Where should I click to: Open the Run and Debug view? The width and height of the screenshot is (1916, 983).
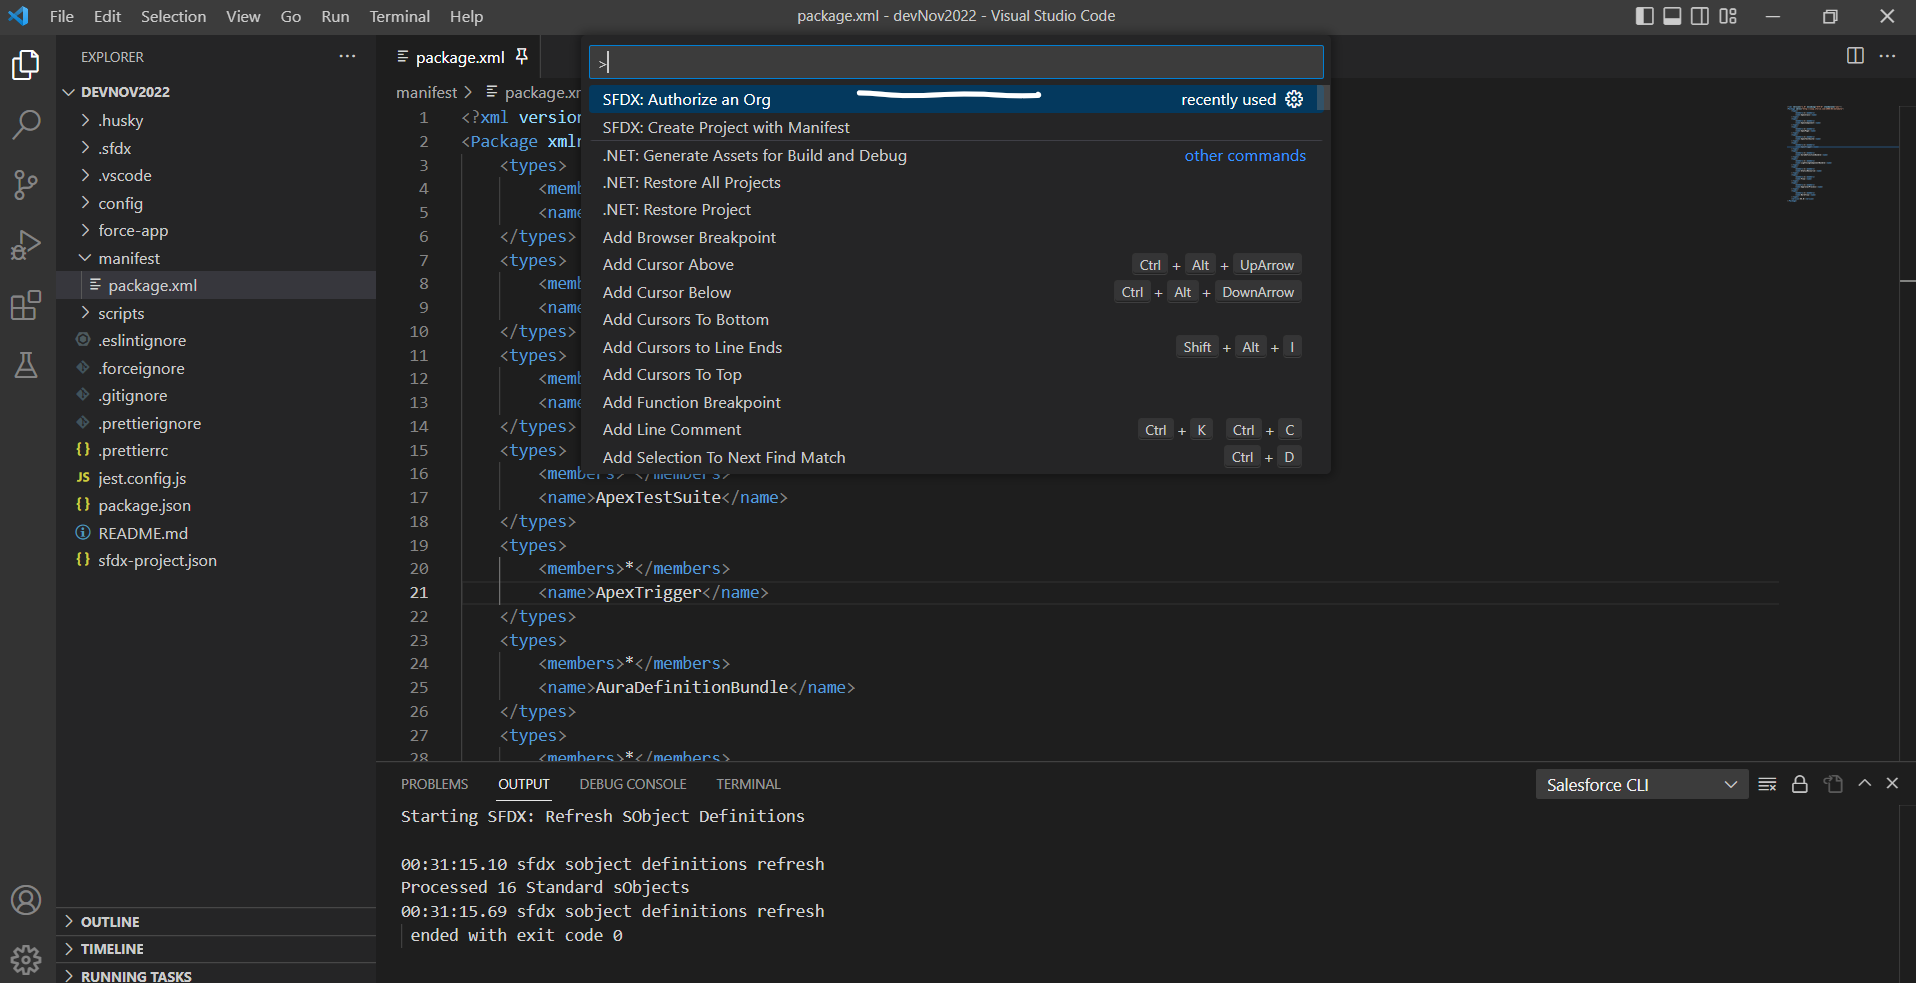26,245
